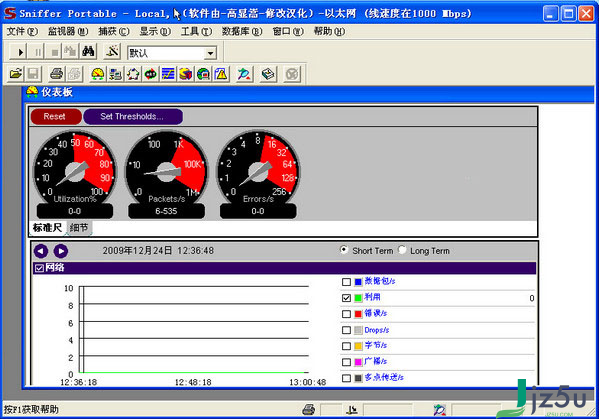Screen dimensions: 599x419
Task: Open the 监视器 (M) menu
Action: coord(68,31)
